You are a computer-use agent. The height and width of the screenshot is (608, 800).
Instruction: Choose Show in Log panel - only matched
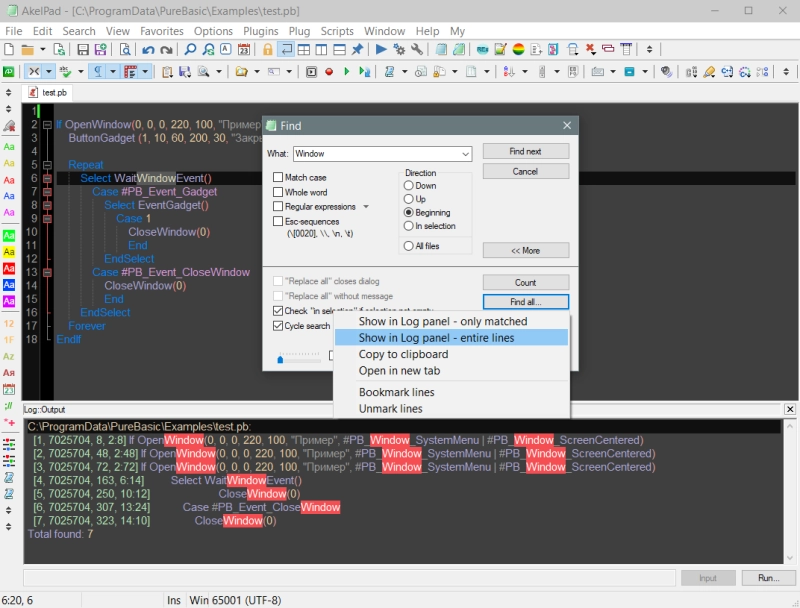point(452,321)
